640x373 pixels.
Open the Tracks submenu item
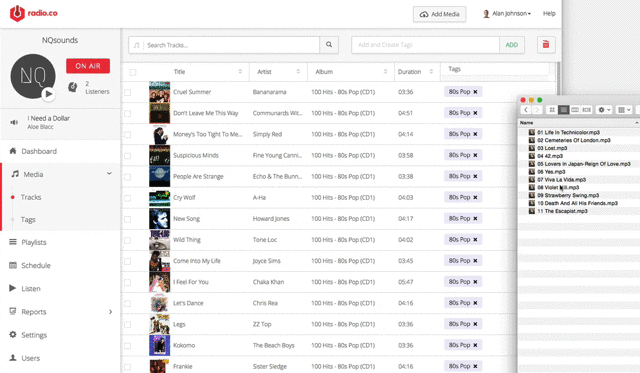31,197
